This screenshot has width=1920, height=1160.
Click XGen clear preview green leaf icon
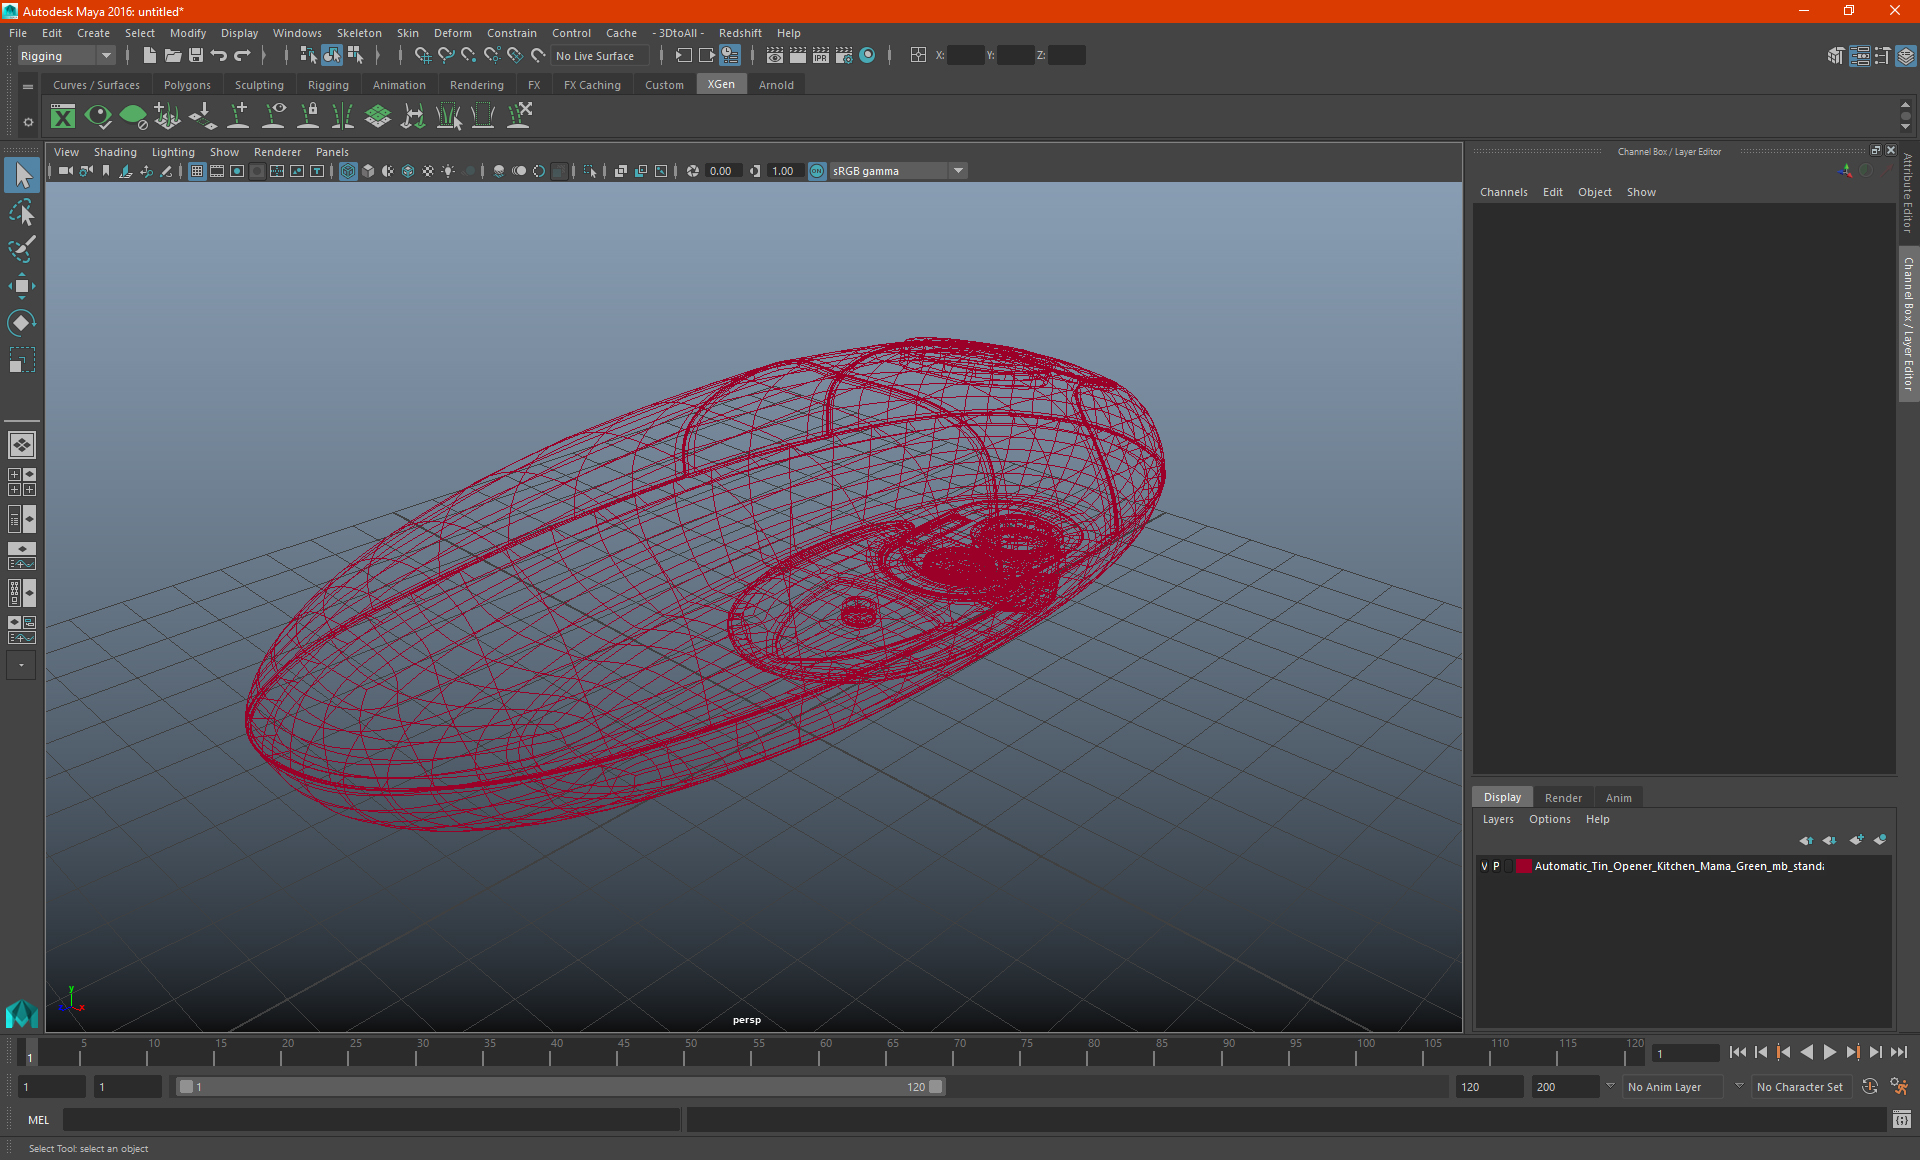point(133,117)
